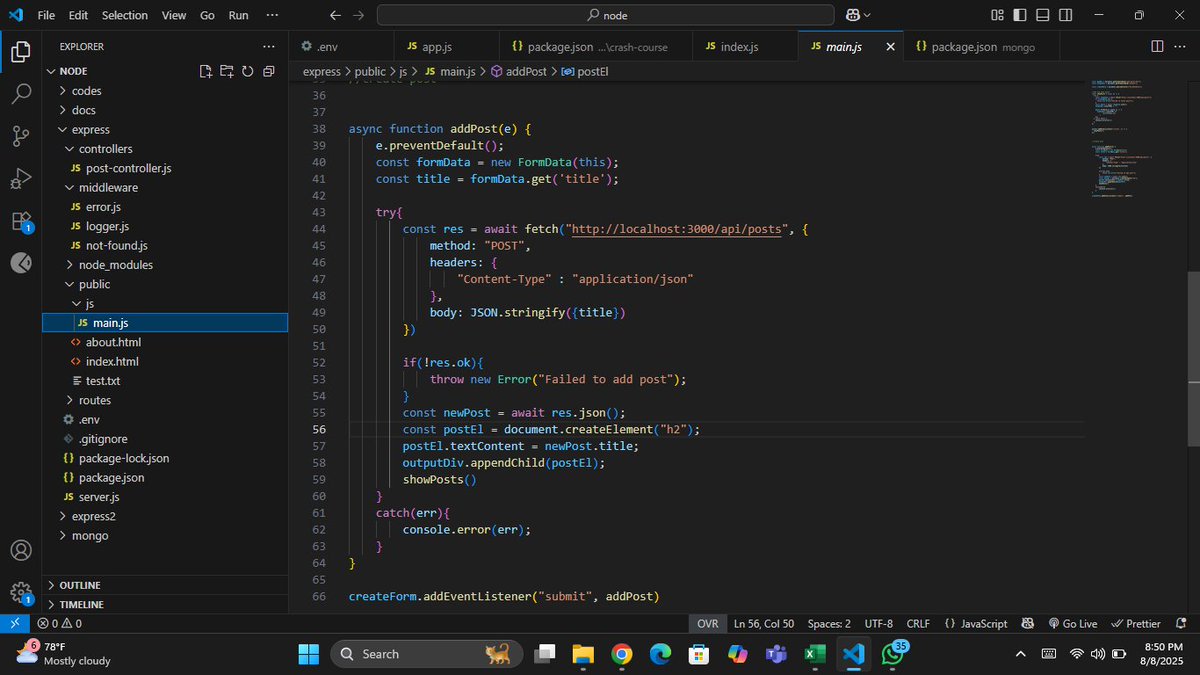This screenshot has height=675, width=1200.
Task: Open the Windows Start menu
Action: [308, 654]
